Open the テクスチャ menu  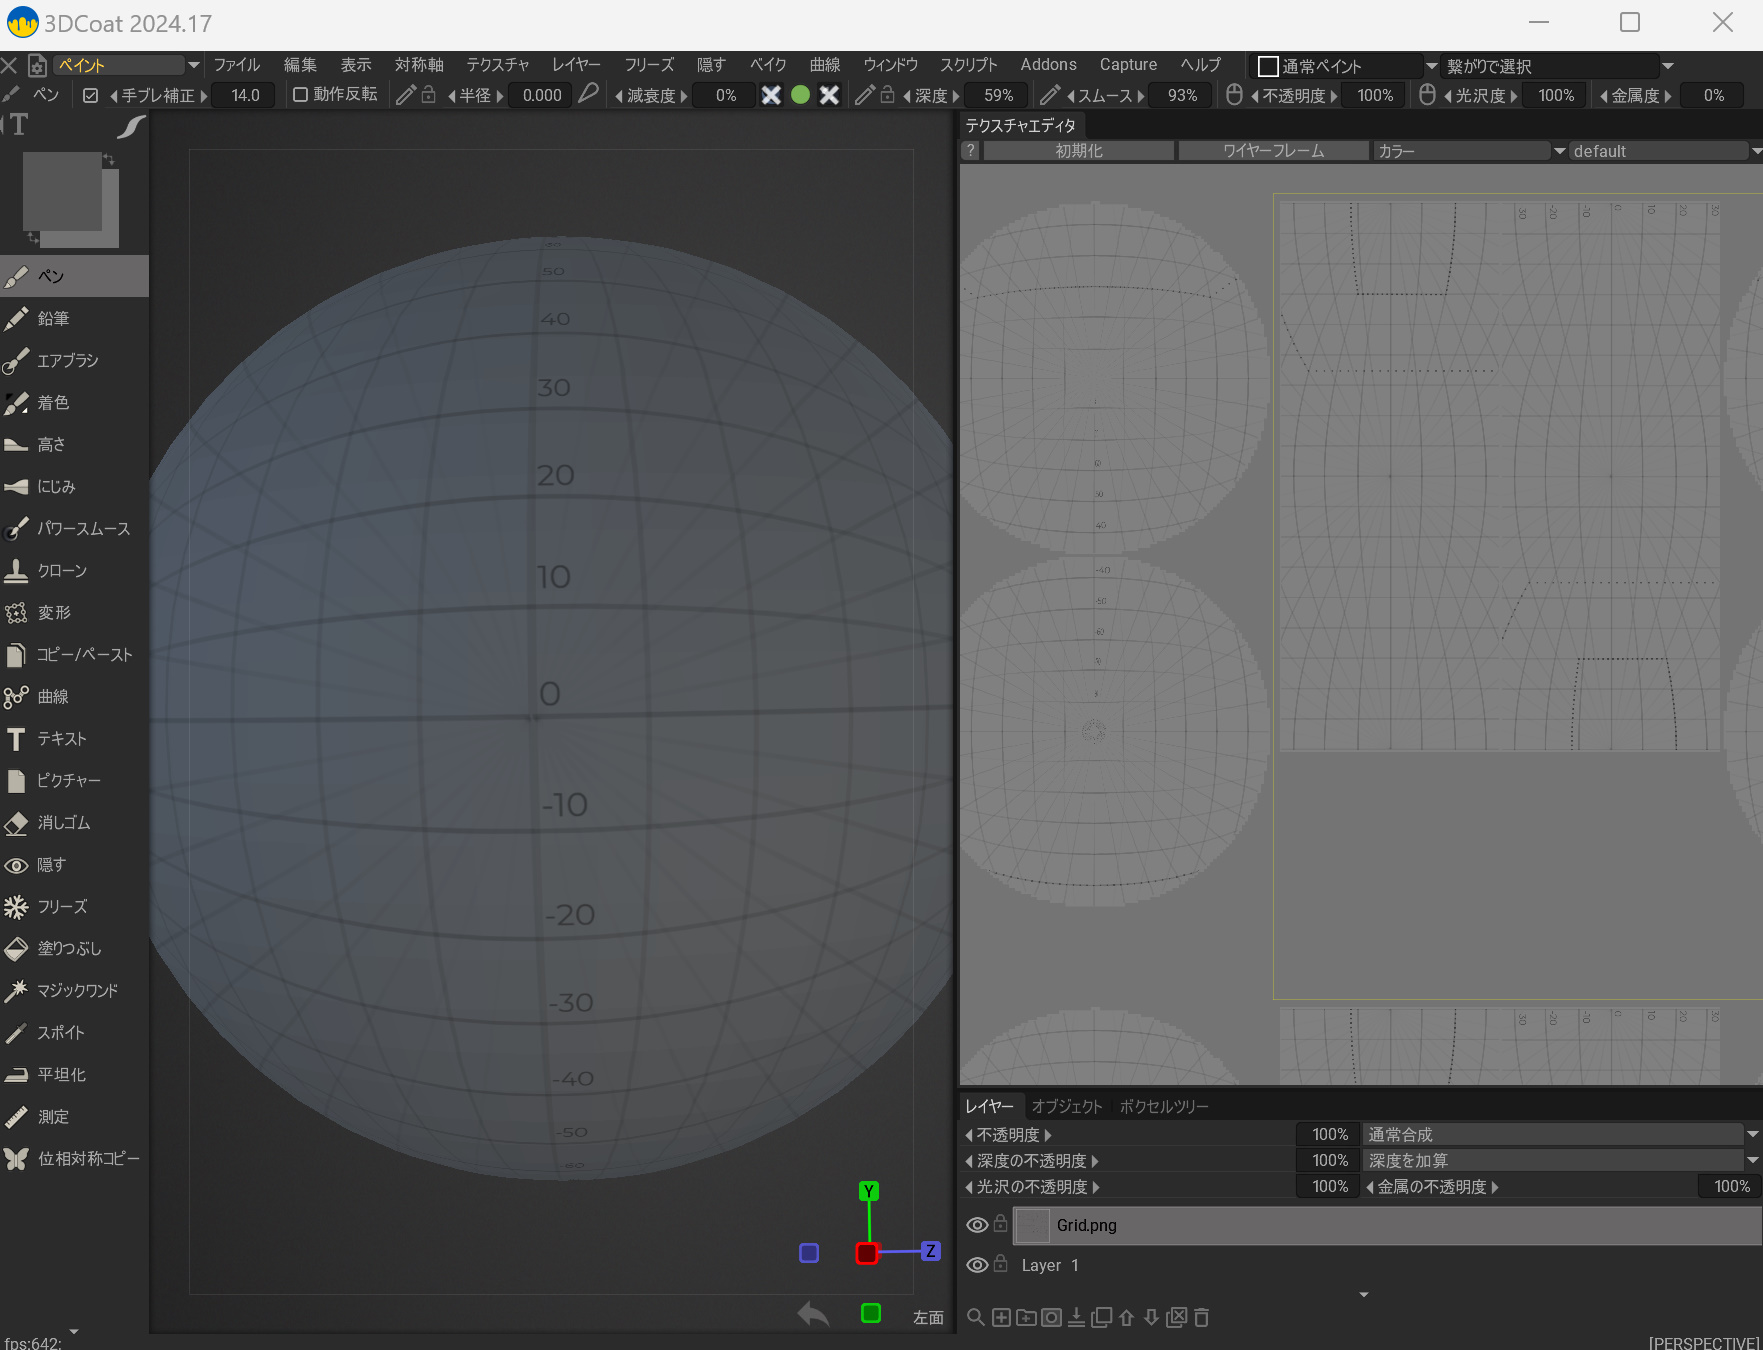click(x=497, y=65)
